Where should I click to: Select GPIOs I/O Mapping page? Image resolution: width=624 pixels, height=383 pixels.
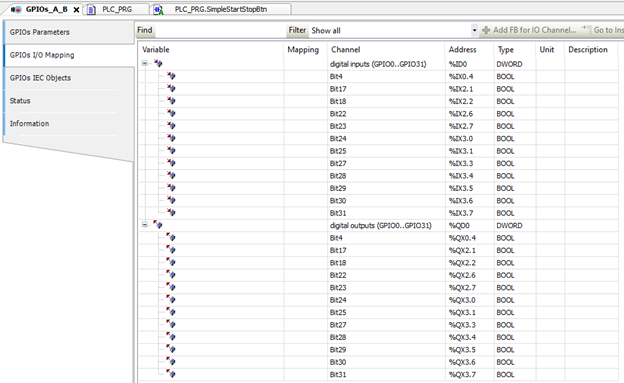(69, 55)
